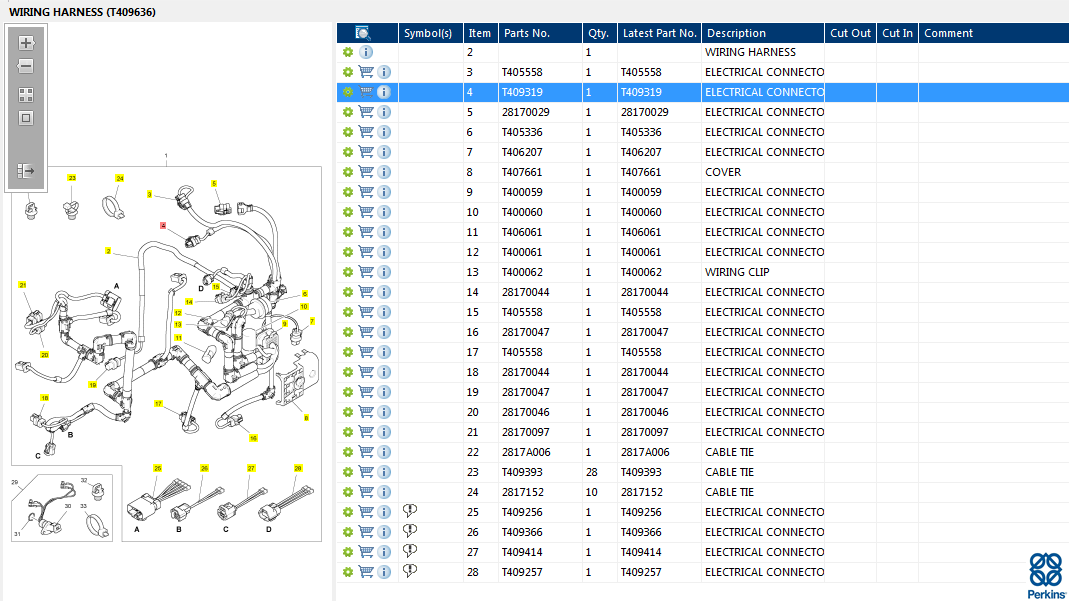Click the Perkins logo

point(1046,575)
